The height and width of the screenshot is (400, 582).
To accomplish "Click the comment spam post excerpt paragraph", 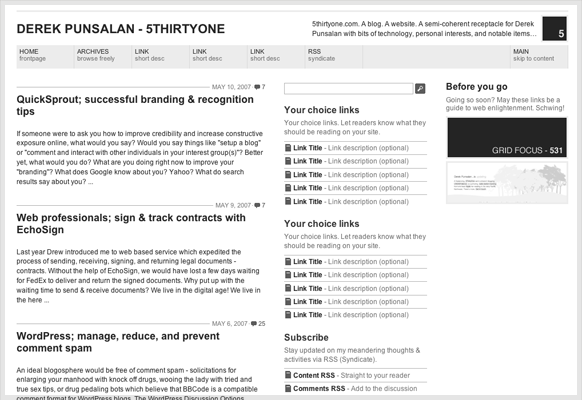I will 137,384.
